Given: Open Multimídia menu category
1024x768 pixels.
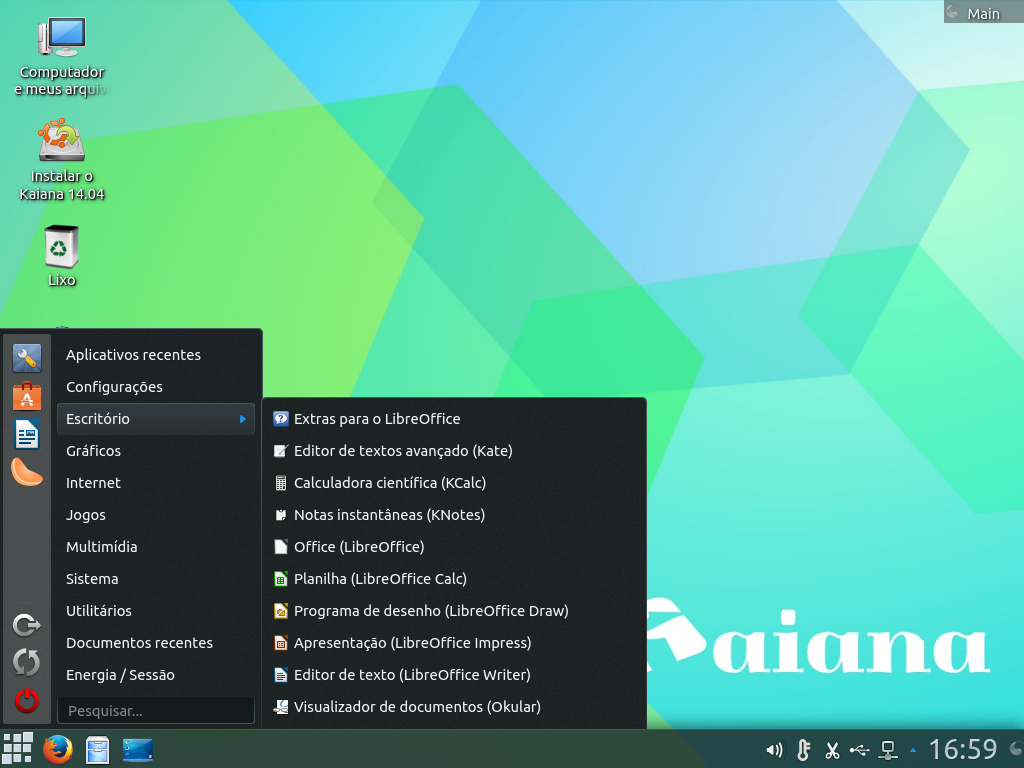Looking at the screenshot, I should tap(155, 547).
